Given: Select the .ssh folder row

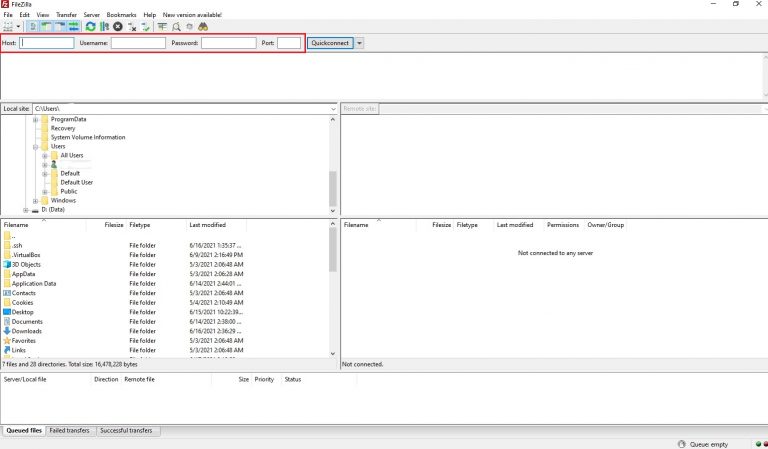Looking at the screenshot, I should tap(122, 245).
